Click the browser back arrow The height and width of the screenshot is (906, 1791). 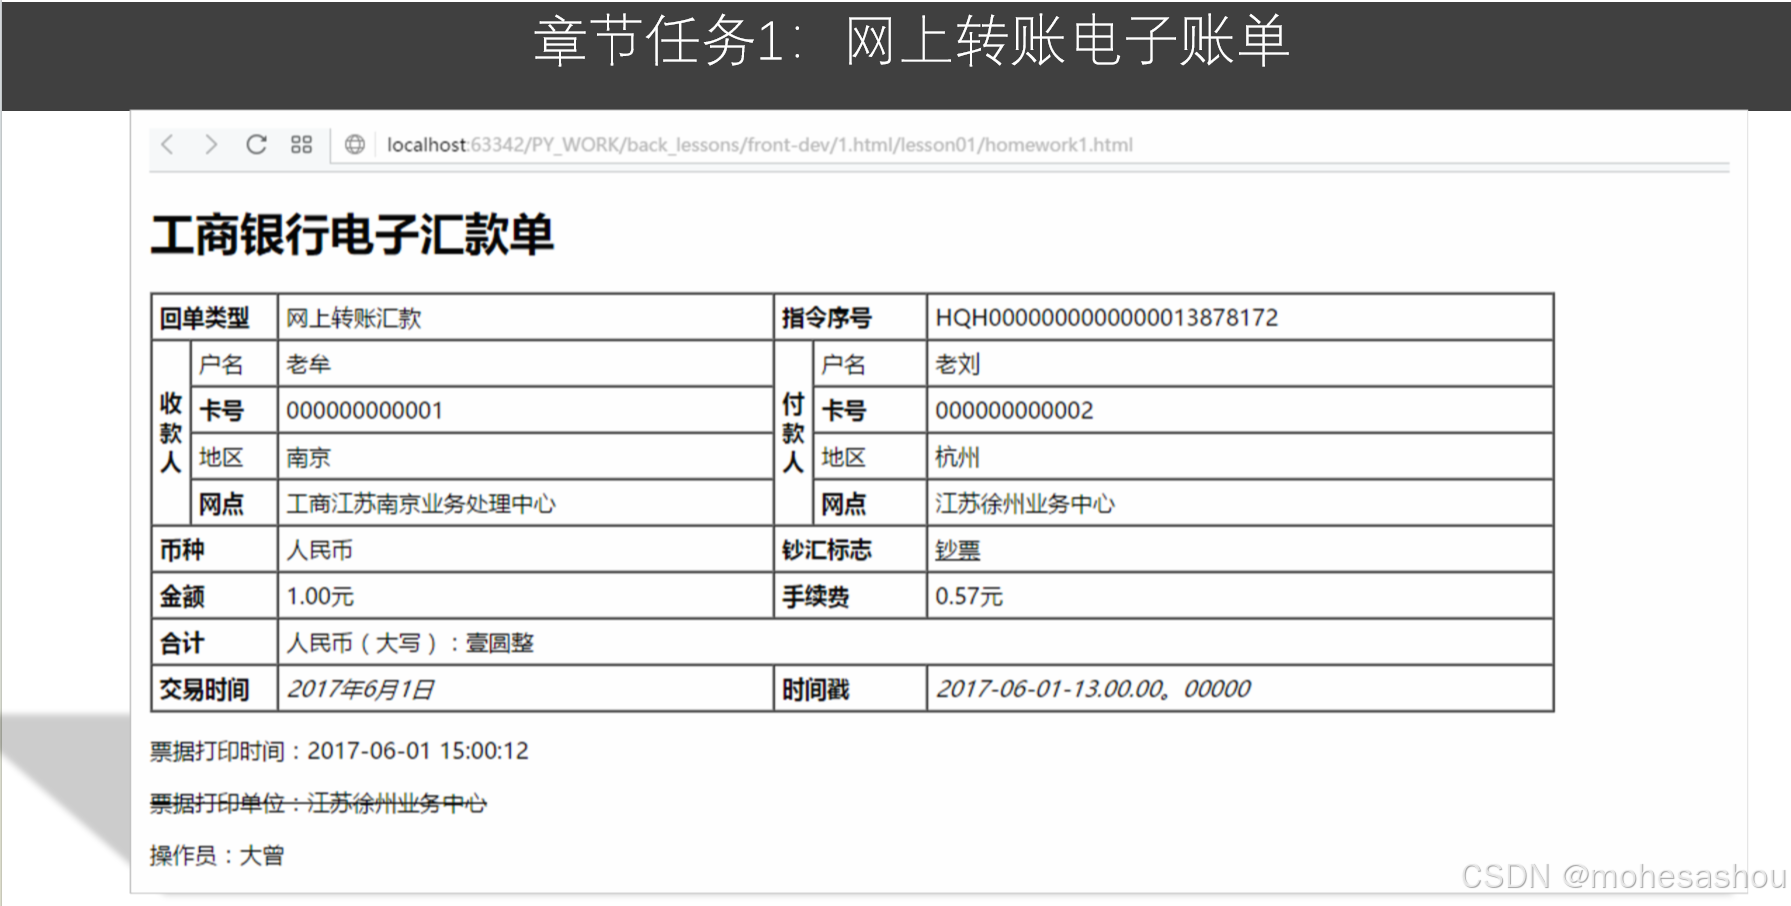167,145
